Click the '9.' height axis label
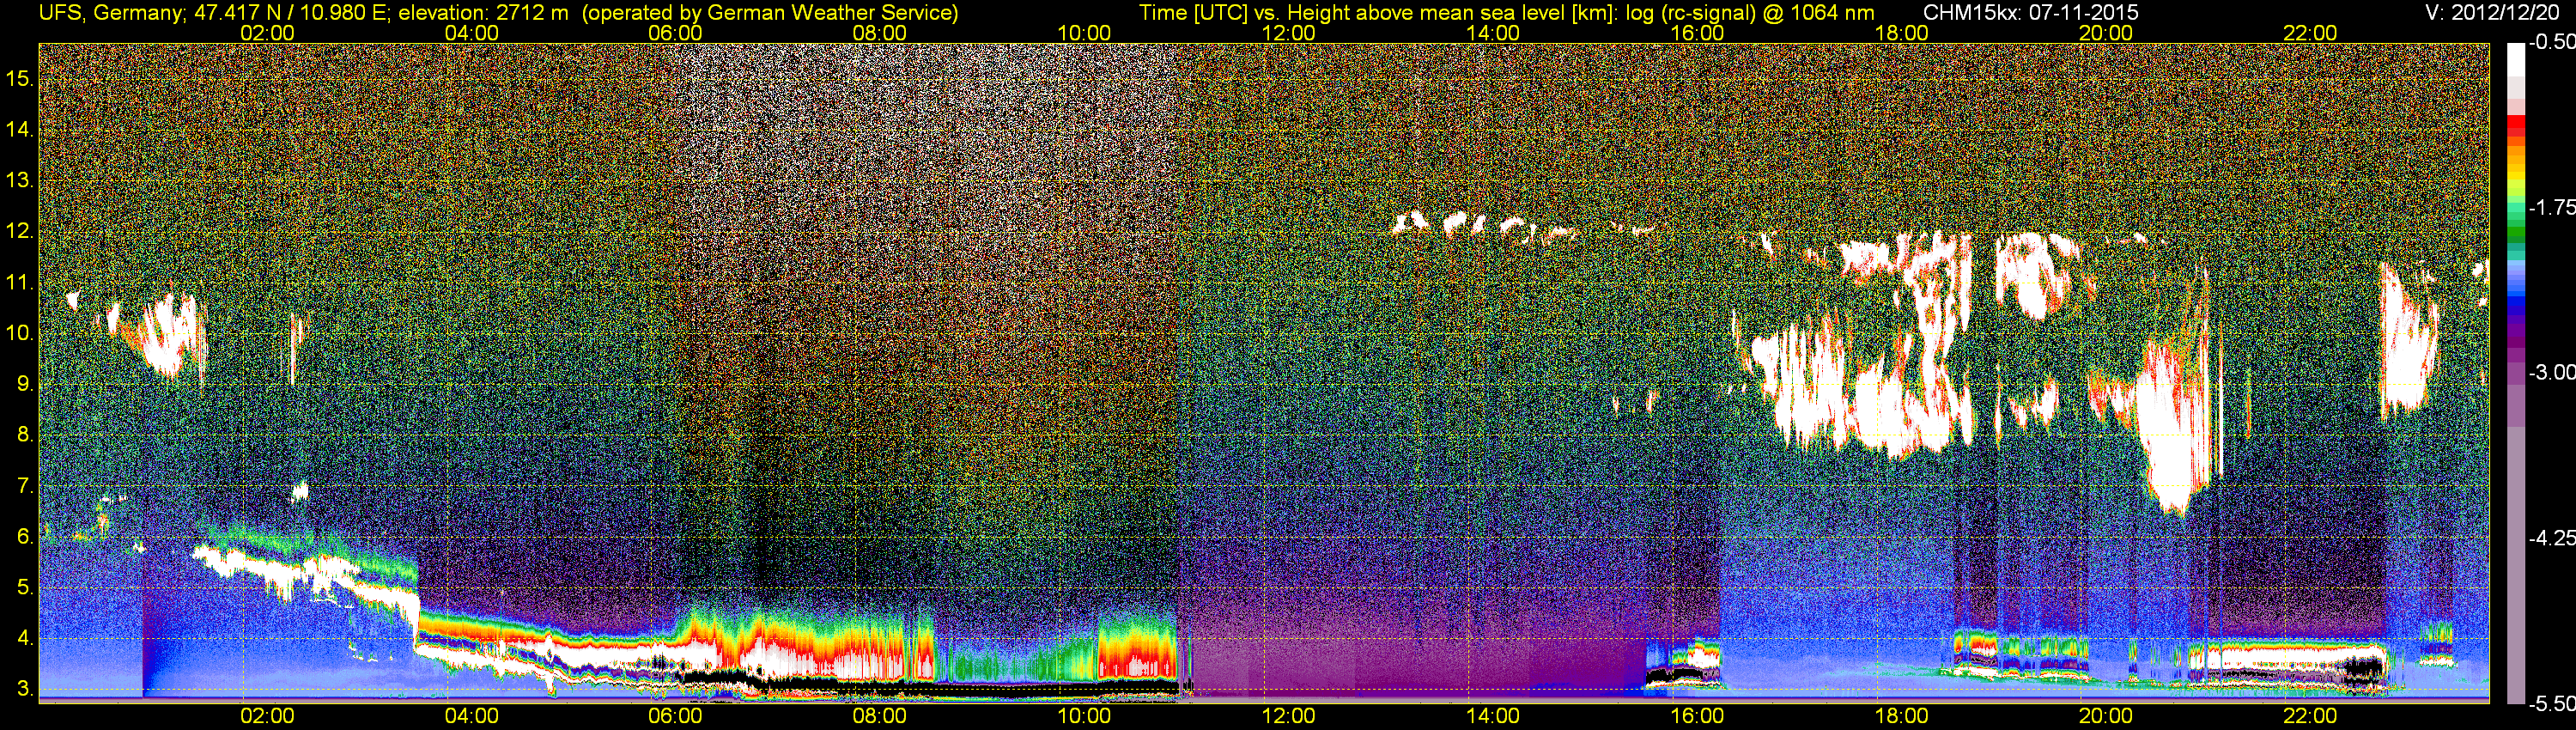 [26, 384]
